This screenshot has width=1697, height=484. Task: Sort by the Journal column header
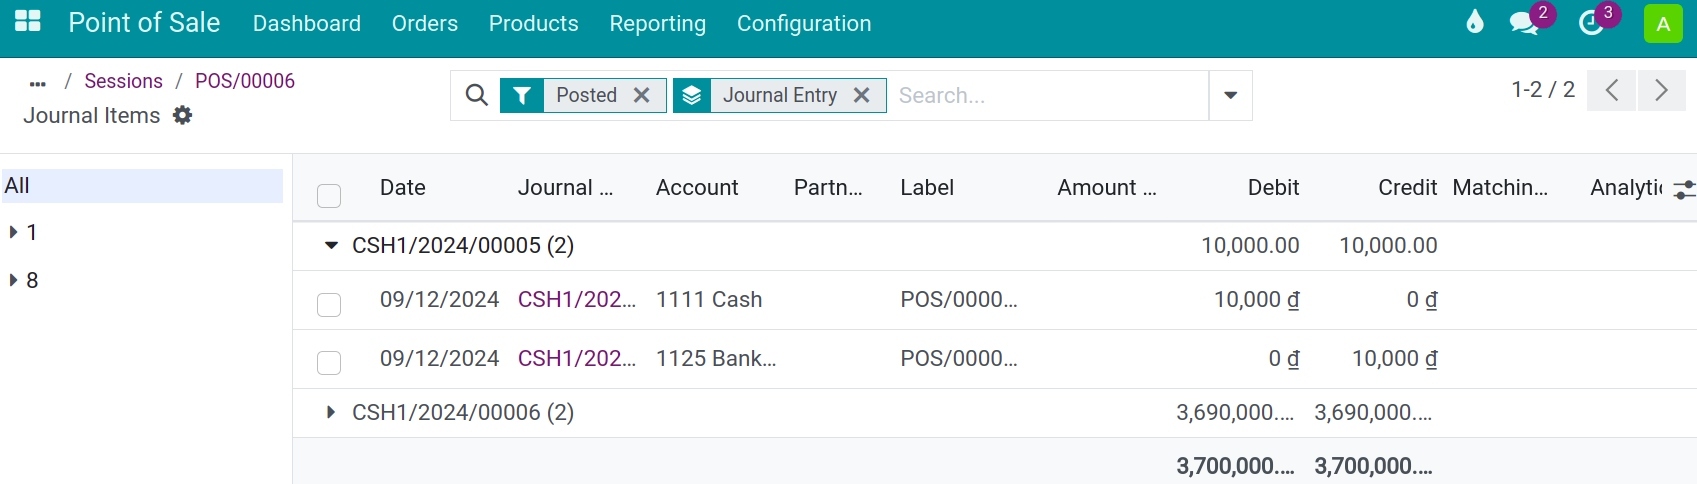tap(566, 187)
